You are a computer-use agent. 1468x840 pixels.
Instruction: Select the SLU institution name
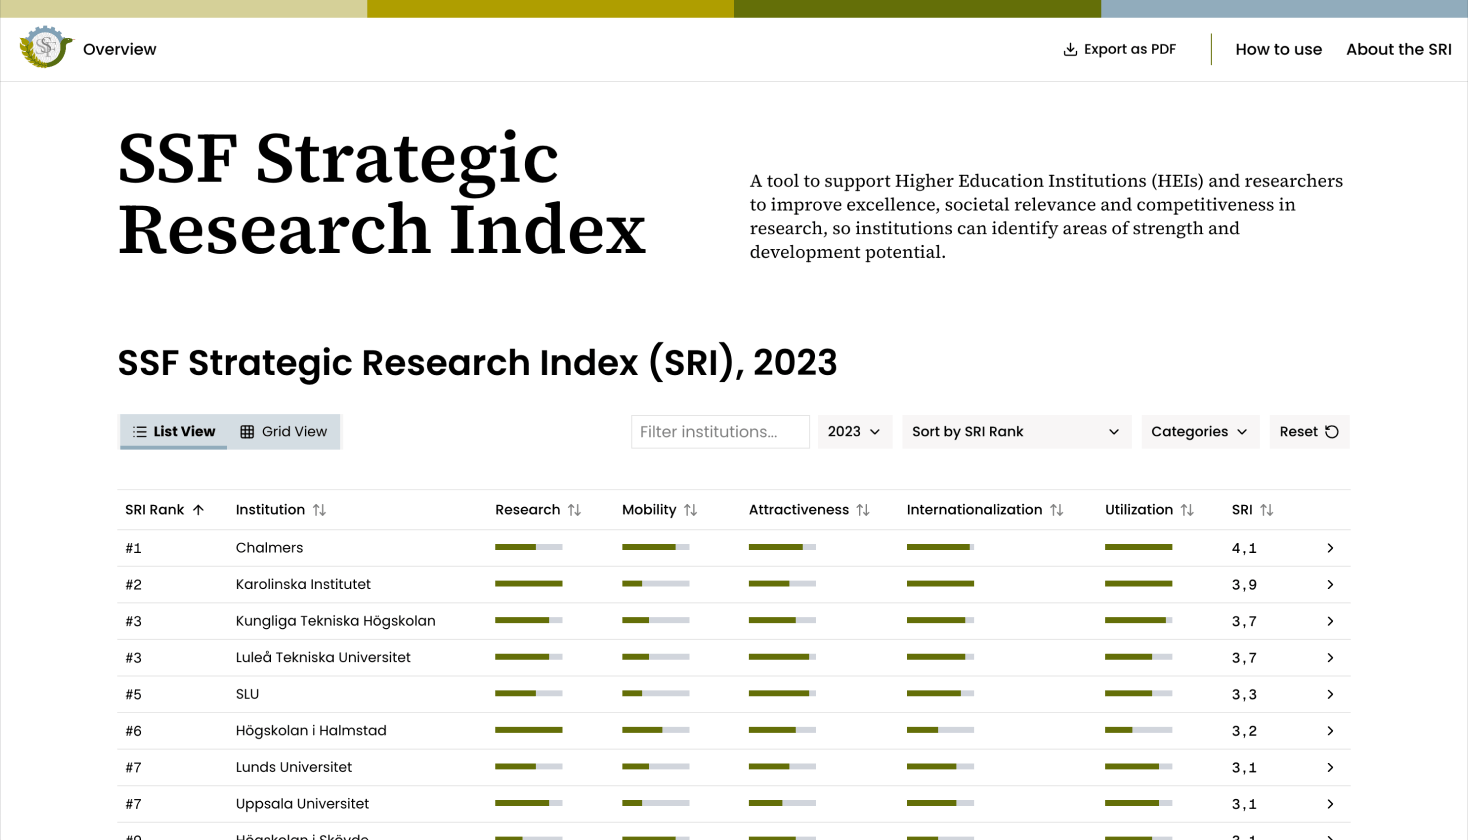pyautogui.click(x=247, y=694)
